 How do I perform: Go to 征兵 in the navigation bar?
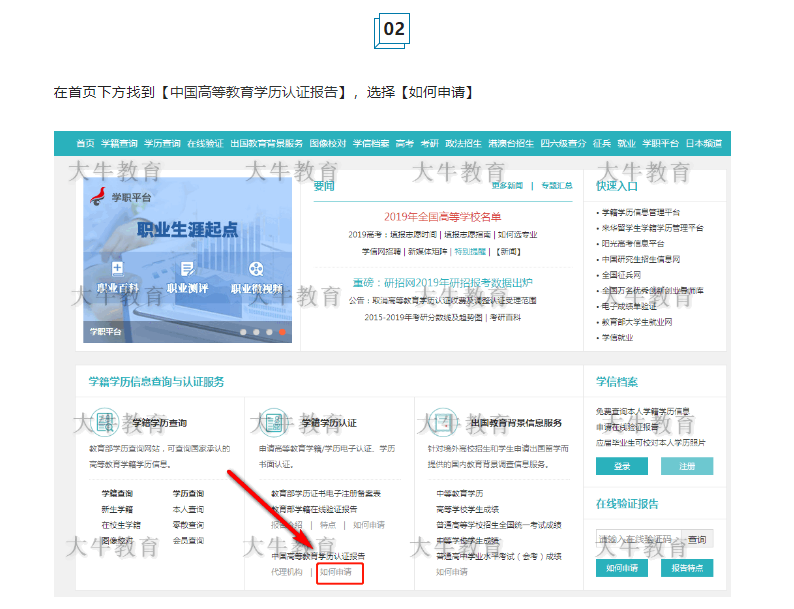[x=602, y=143]
